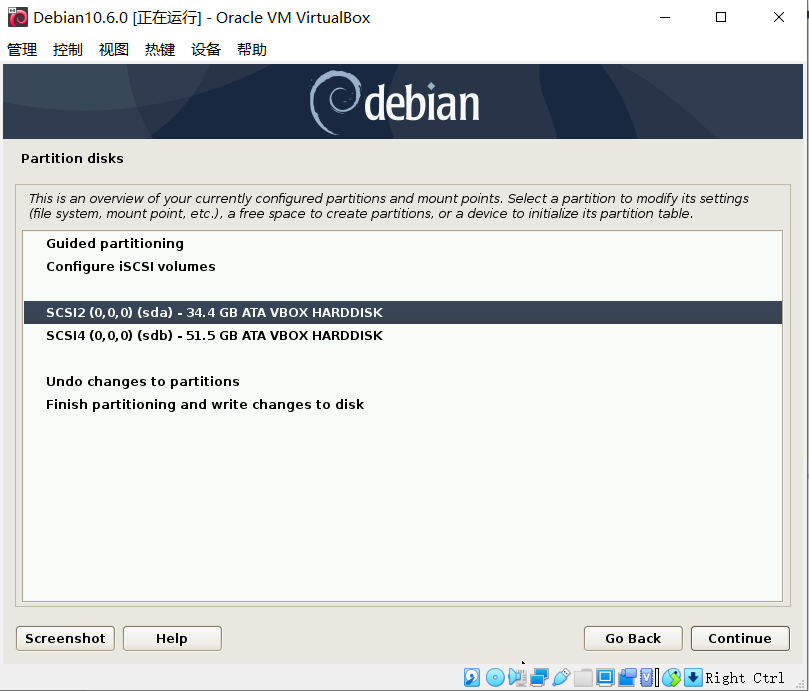Open the USB devices status icon
The image size is (809, 691).
[559, 678]
